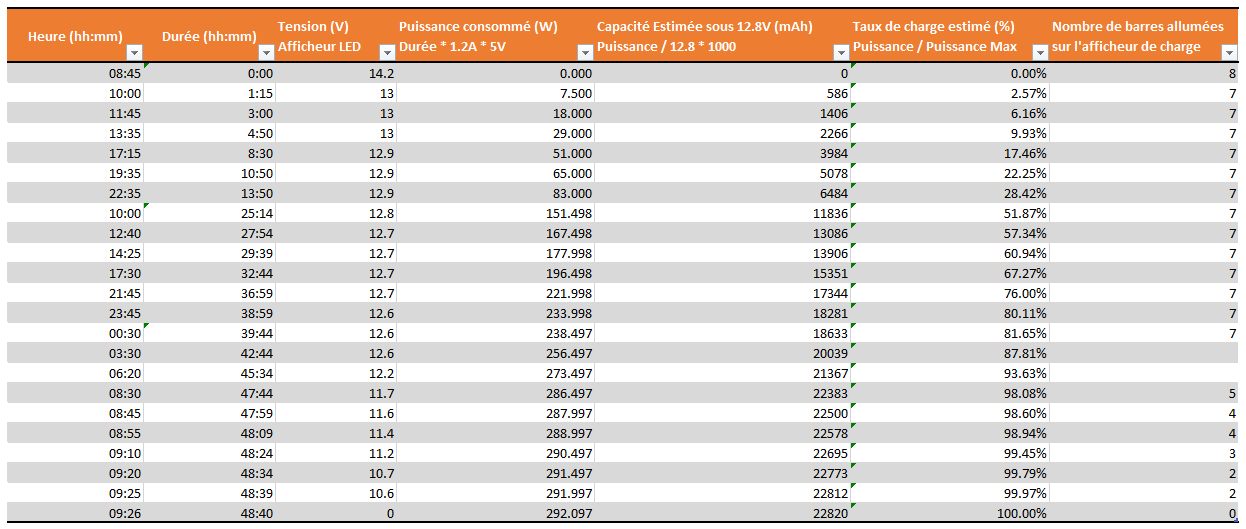The image size is (1246, 529).
Task: Open the Heure (hh:mm) filter dropdown
Action: (136, 52)
